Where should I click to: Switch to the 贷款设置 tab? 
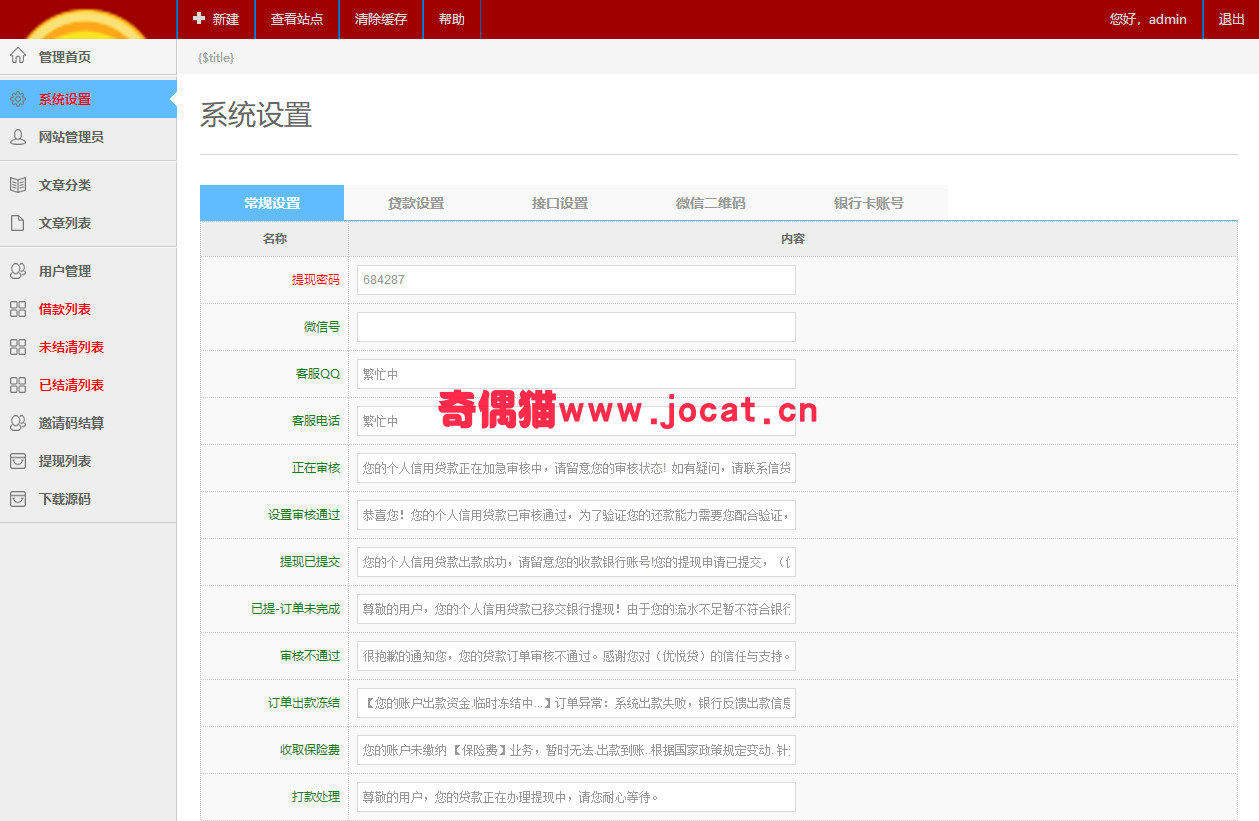(416, 203)
